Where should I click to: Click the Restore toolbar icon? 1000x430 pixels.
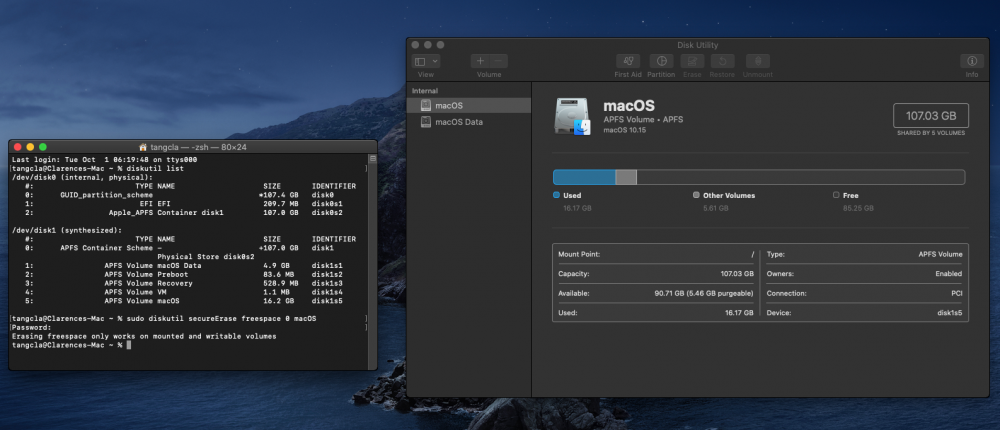[x=723, y=61]
